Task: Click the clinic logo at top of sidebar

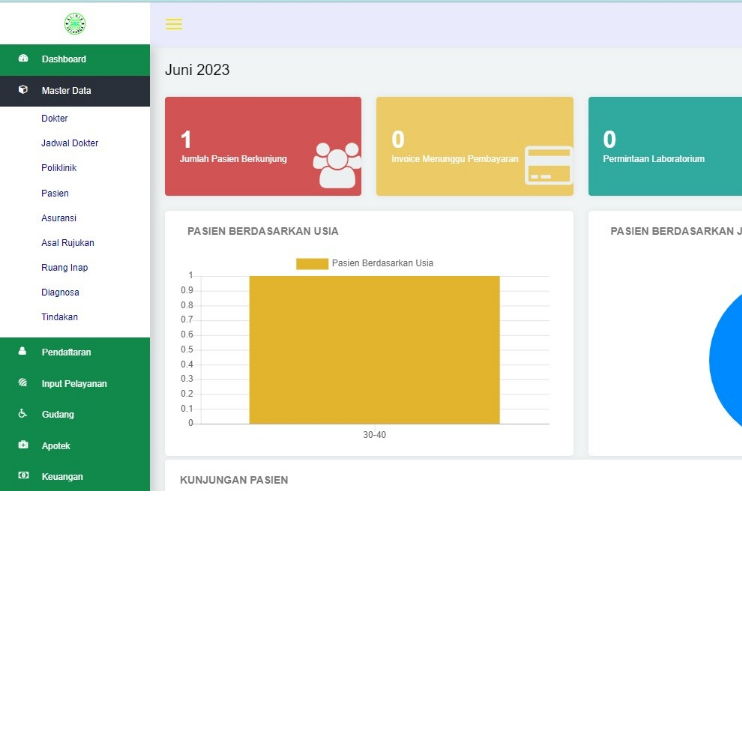Action: tap(75, 23)
